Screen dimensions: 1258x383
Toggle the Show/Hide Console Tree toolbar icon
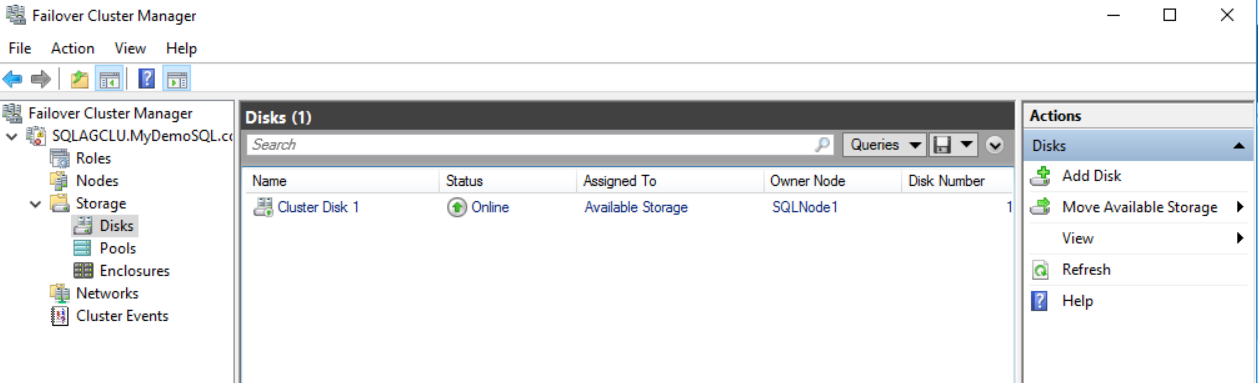pyautogui.click(x=110, y=79)
